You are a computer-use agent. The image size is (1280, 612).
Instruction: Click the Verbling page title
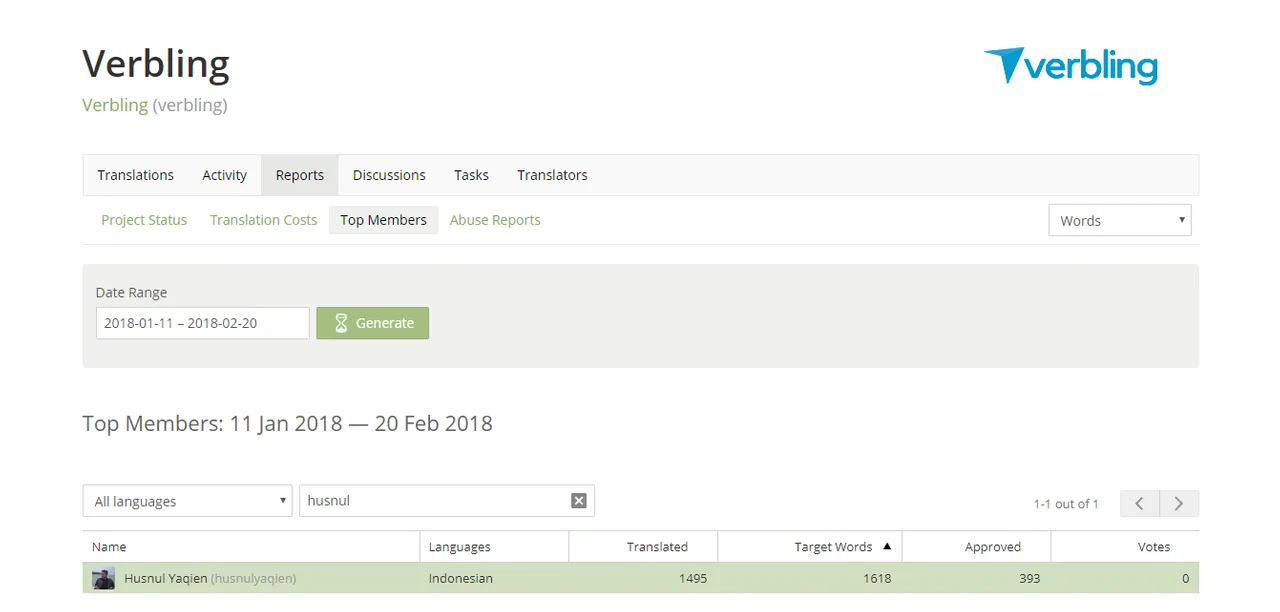[x=156, y=64]
